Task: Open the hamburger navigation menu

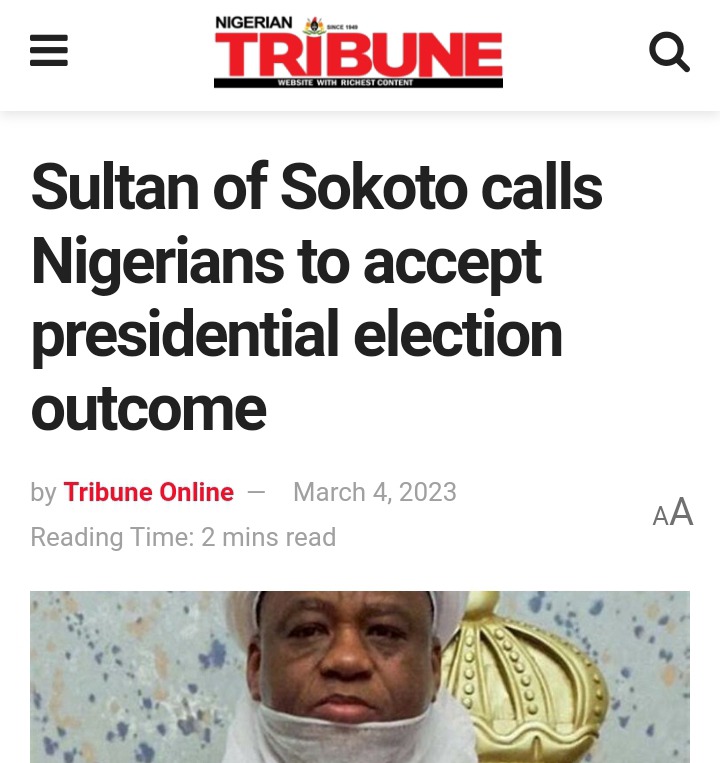Action: (x=49, y=51)
